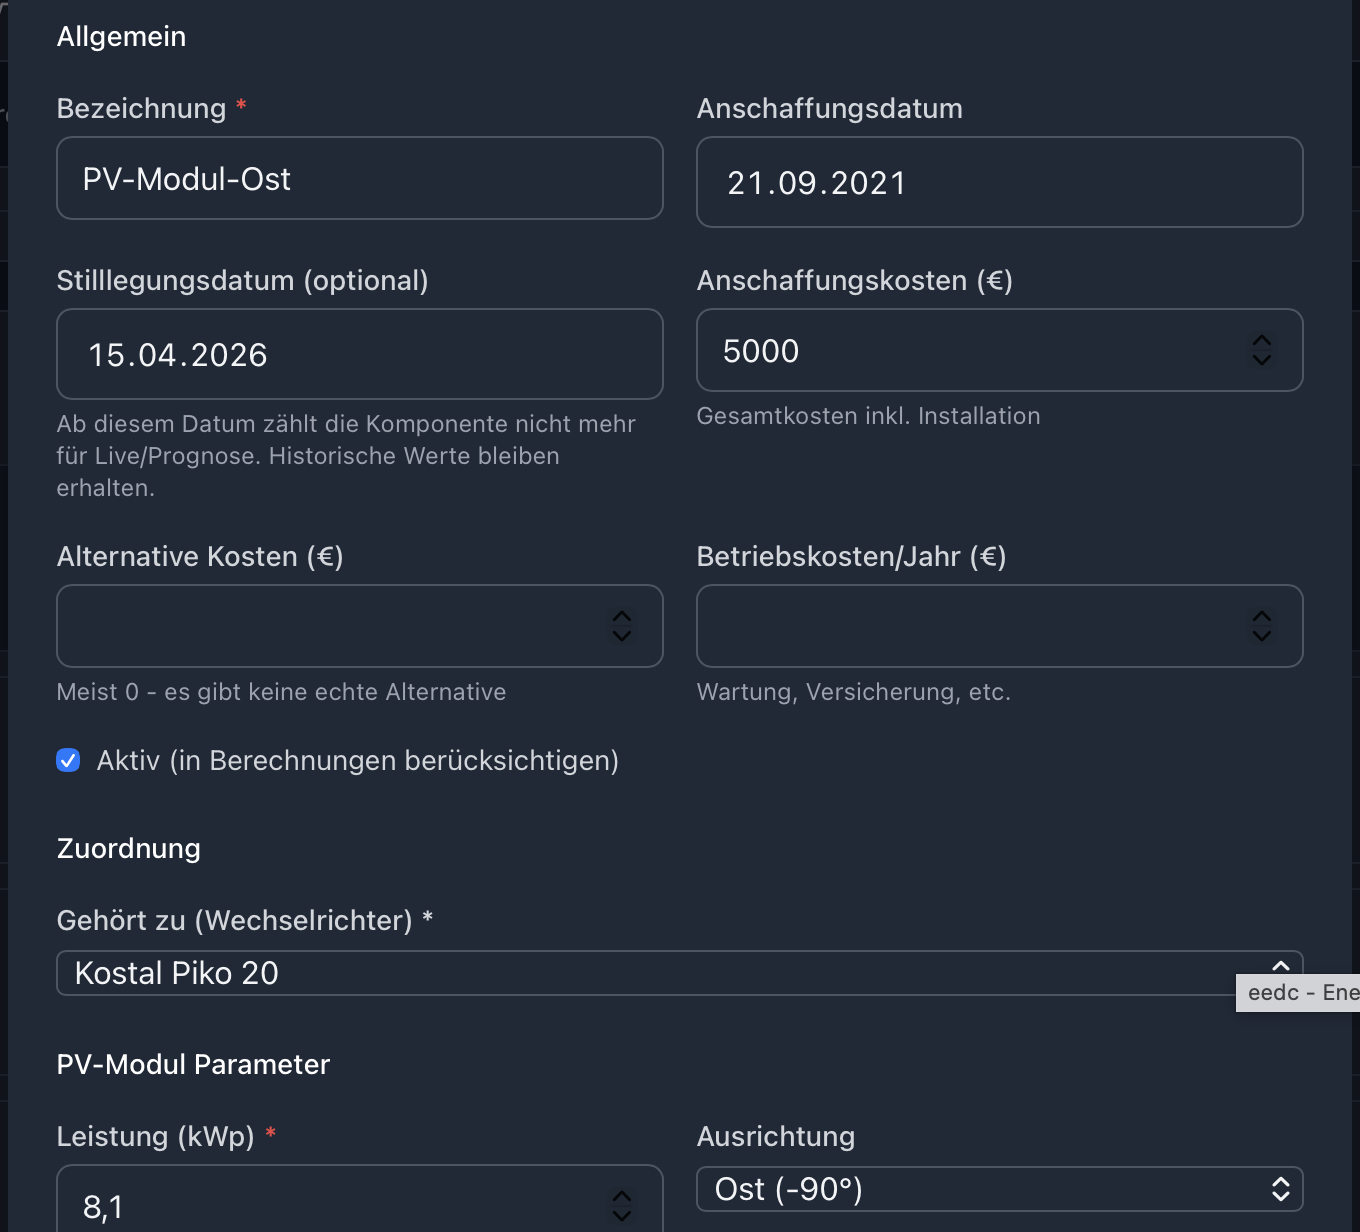Focus the empty Alternative Kosten field
This screenshot has height=1232, width=1360.
tap(329, 627)
